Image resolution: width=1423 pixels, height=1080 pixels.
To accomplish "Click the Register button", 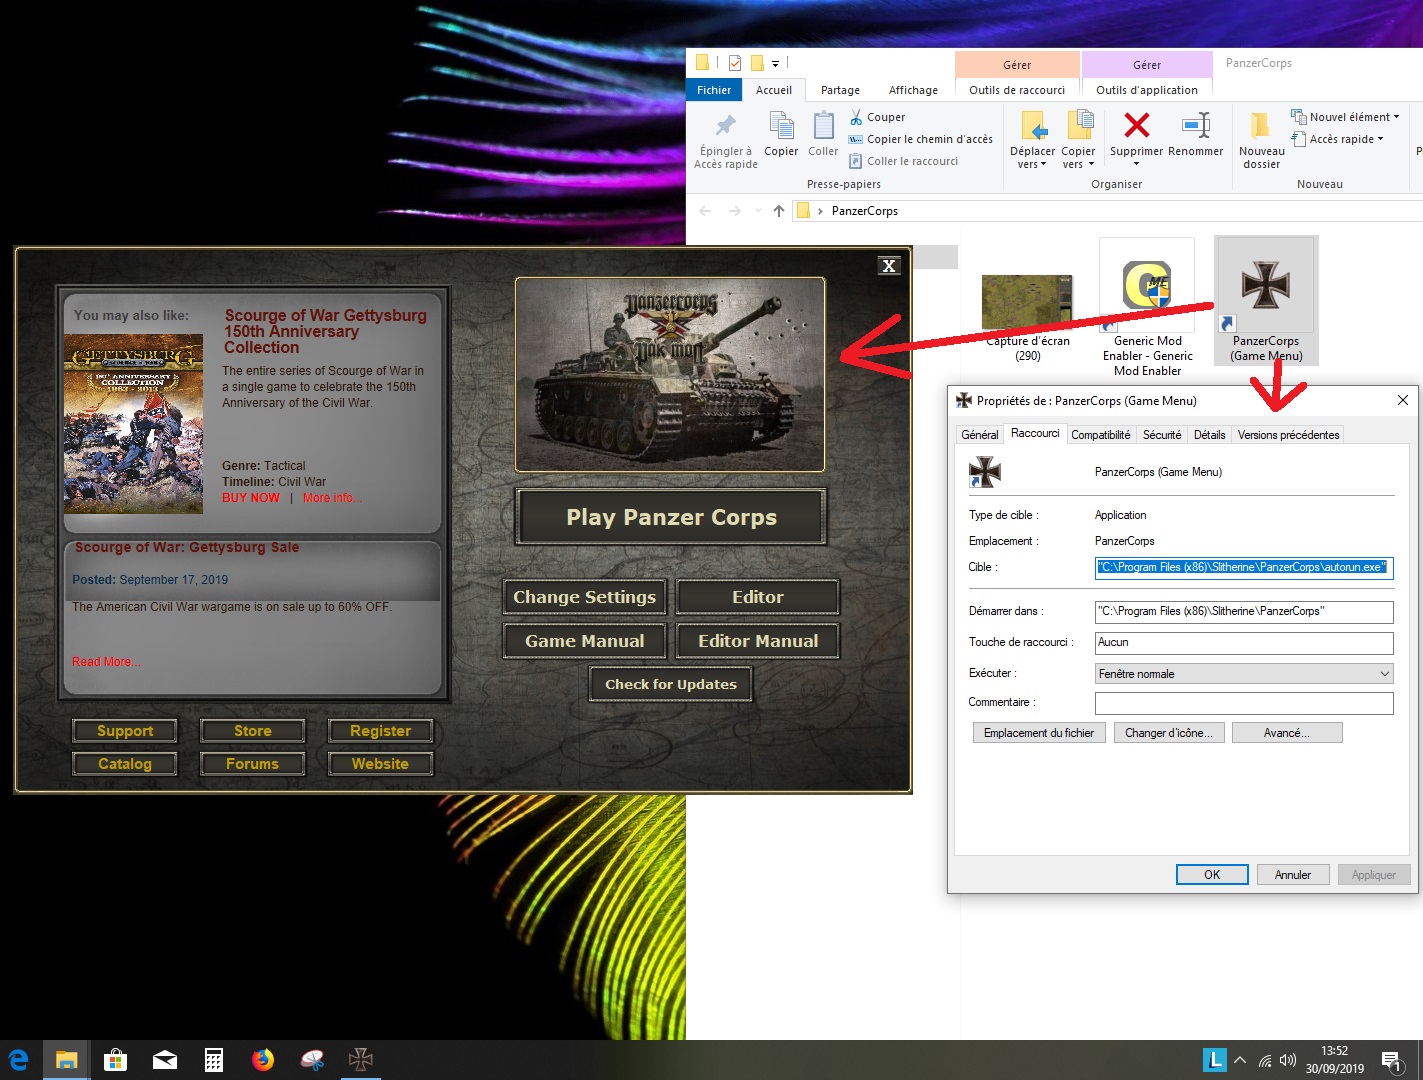I will point(380,731).
